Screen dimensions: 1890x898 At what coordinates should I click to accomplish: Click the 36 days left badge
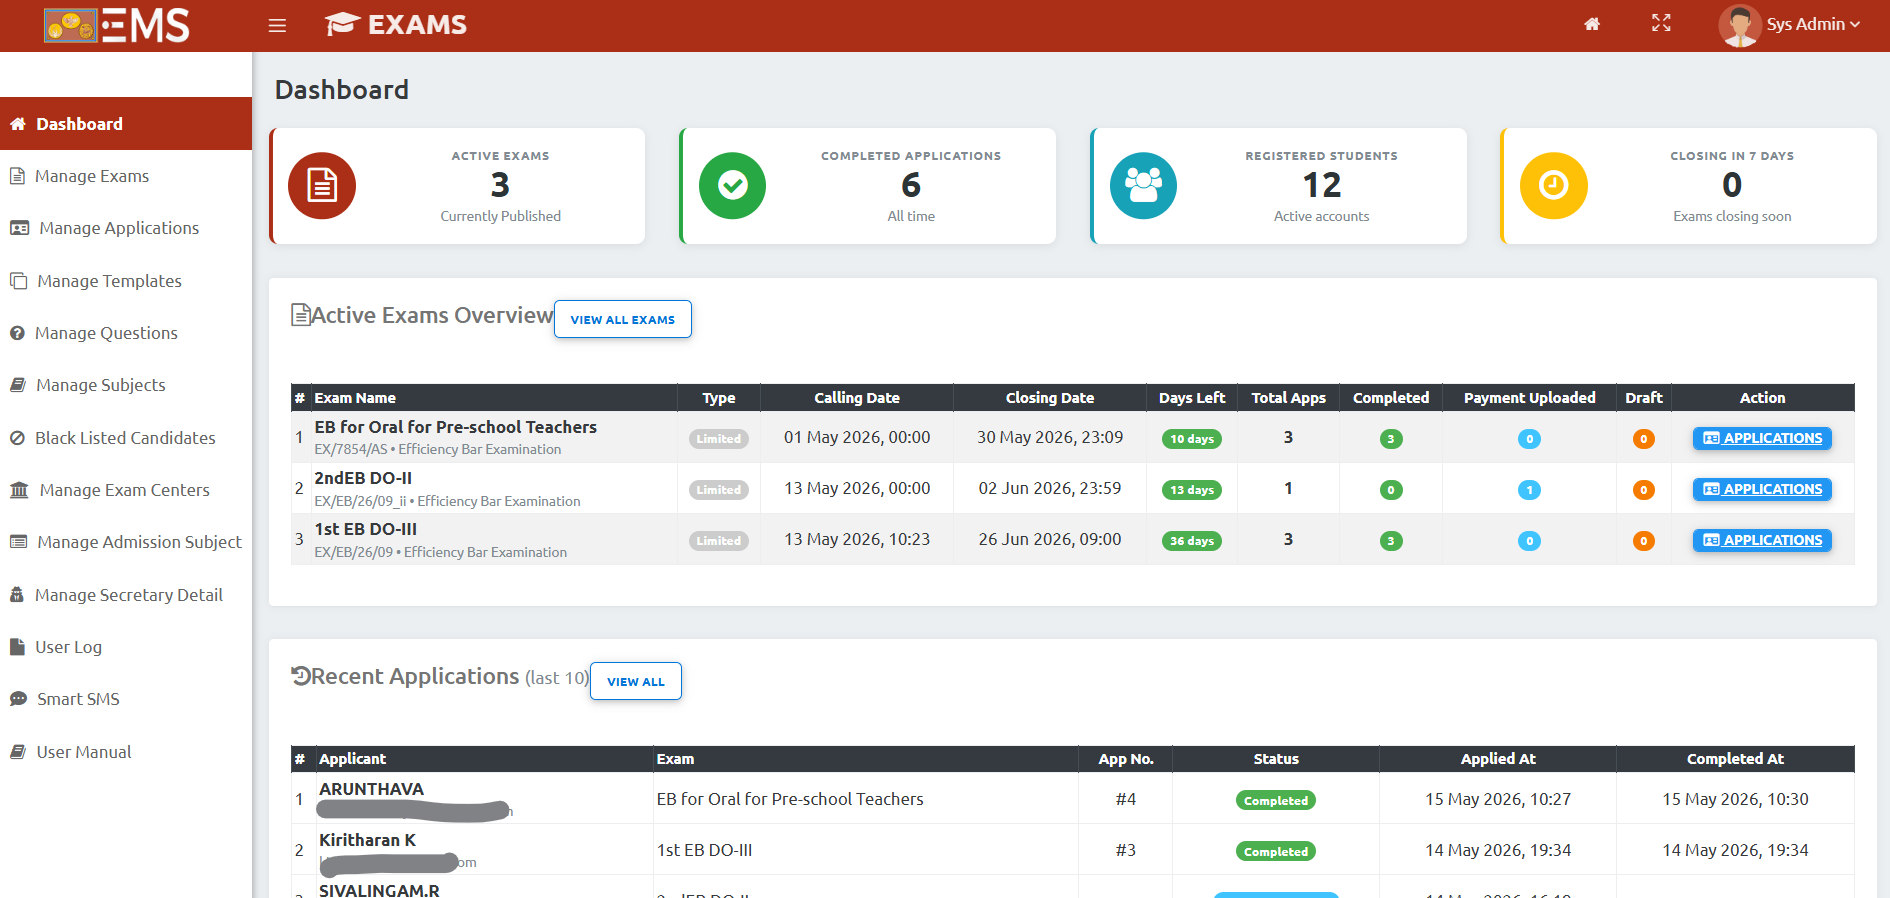pyautogui.click(x=1192, y=541)
